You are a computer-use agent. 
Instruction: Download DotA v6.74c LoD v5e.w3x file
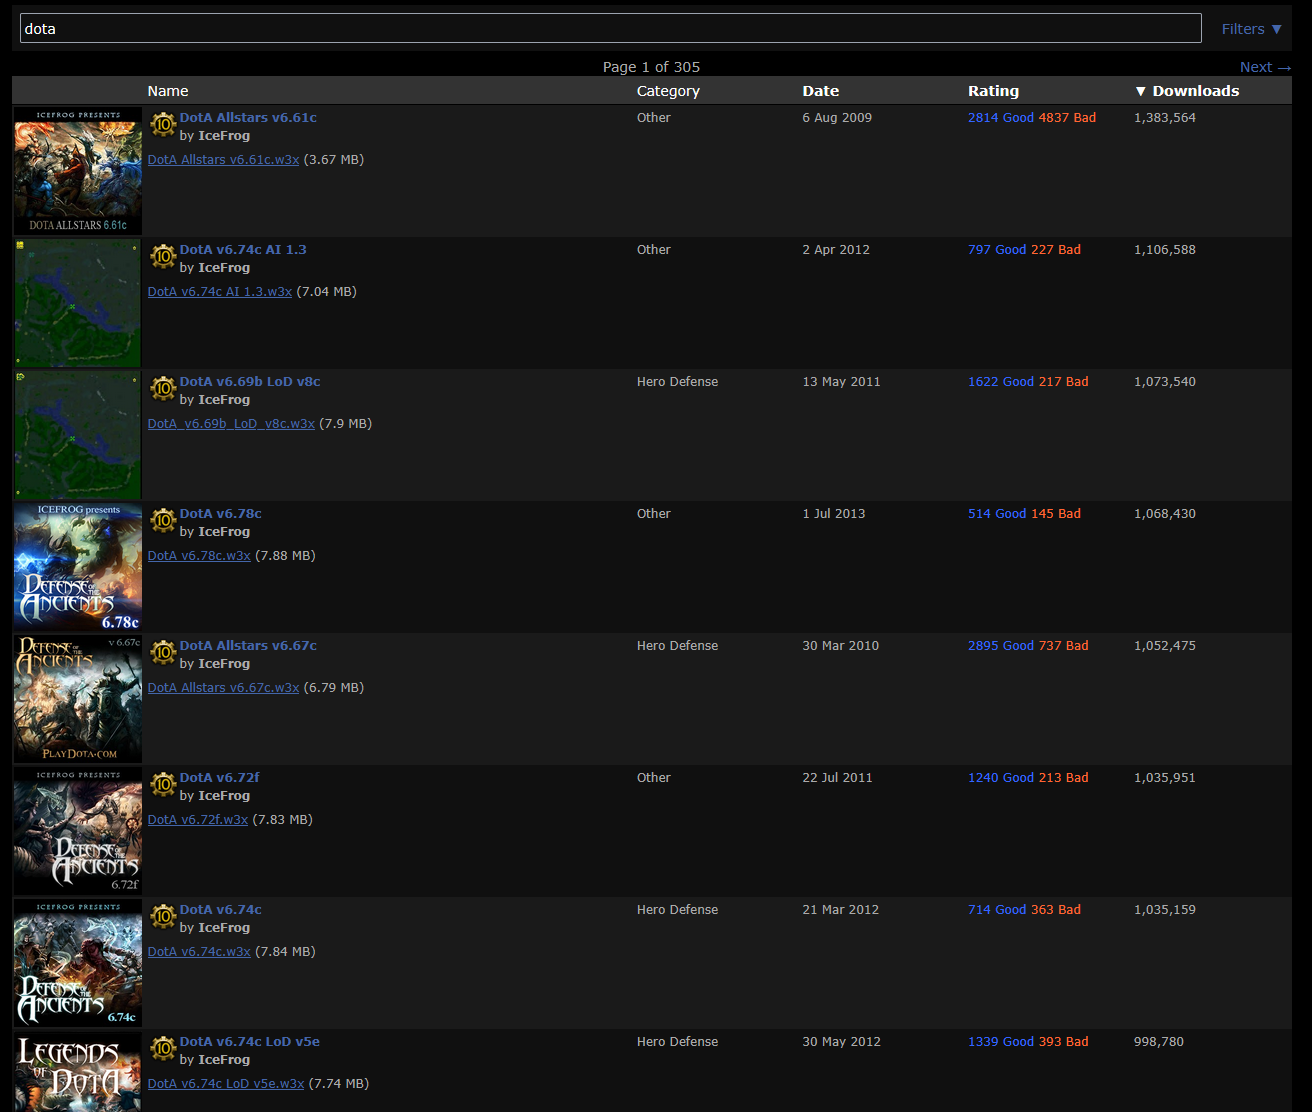point(226,1083)
